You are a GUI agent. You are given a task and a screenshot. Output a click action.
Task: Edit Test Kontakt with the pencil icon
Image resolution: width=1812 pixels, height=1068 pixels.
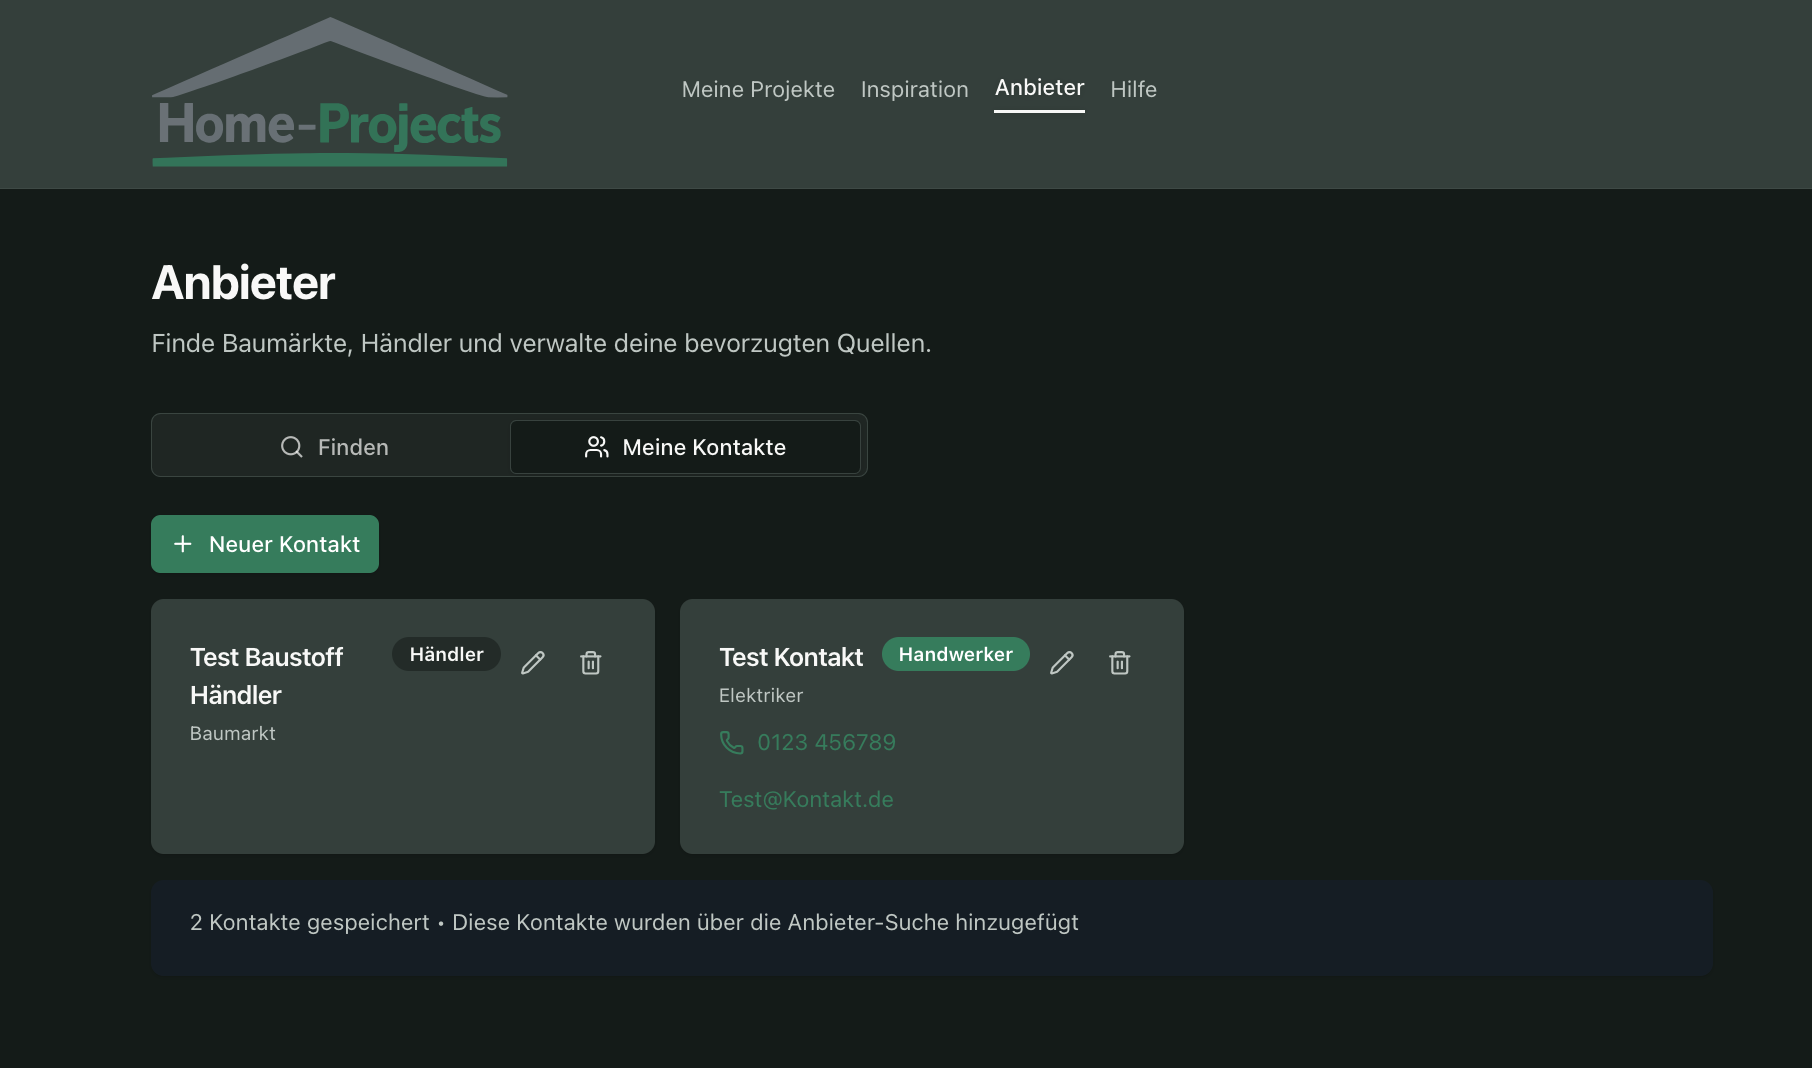pos(1062,662)
